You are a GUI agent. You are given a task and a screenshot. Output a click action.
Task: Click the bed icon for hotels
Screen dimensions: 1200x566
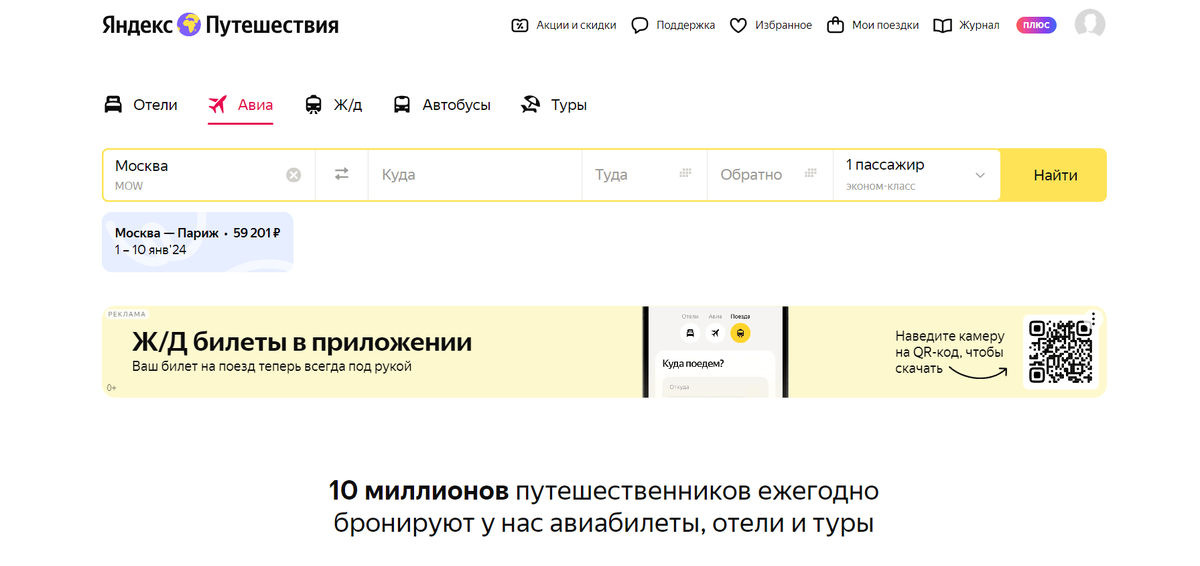point(114,105)
